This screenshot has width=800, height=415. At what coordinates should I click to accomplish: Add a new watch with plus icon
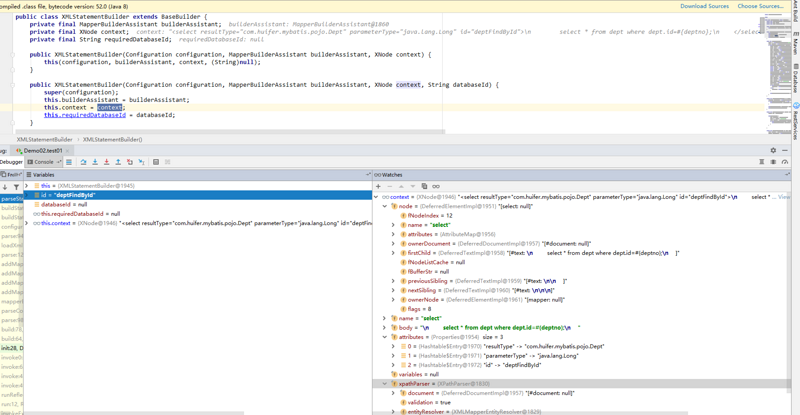(378, 186)
